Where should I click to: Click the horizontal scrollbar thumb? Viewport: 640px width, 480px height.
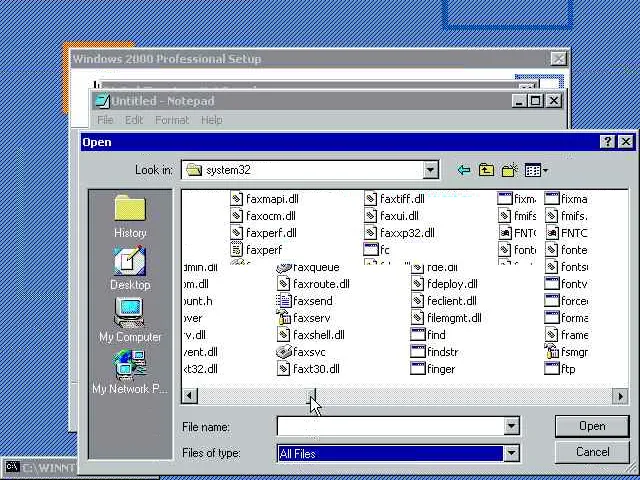[x=311, y=396]
